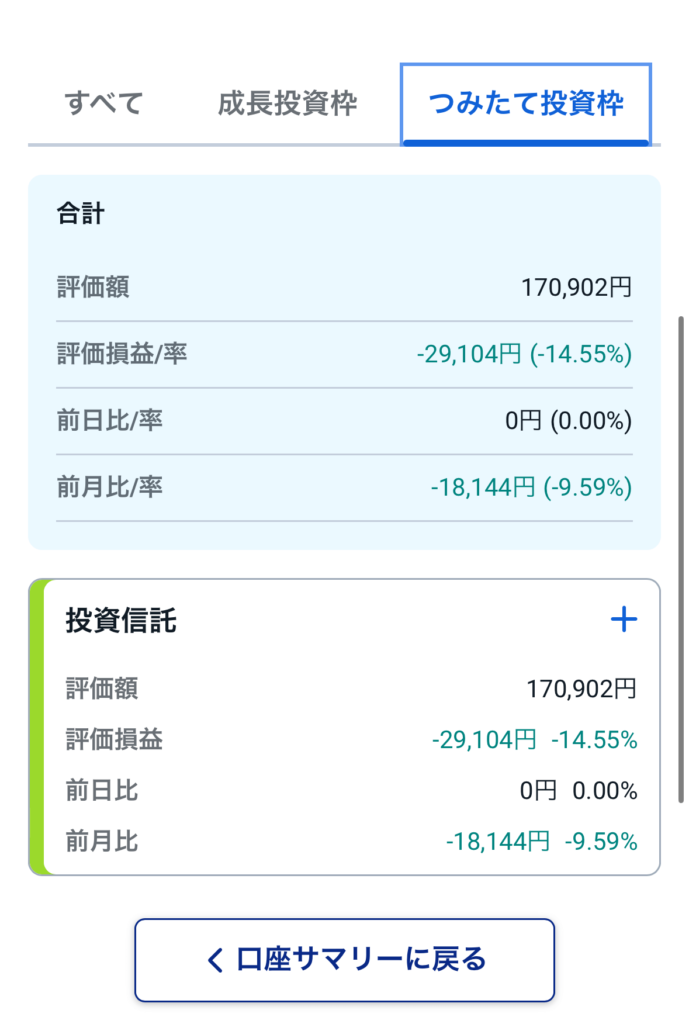Select the 評価損益/率 row in 合計

(x=344, y=354)
